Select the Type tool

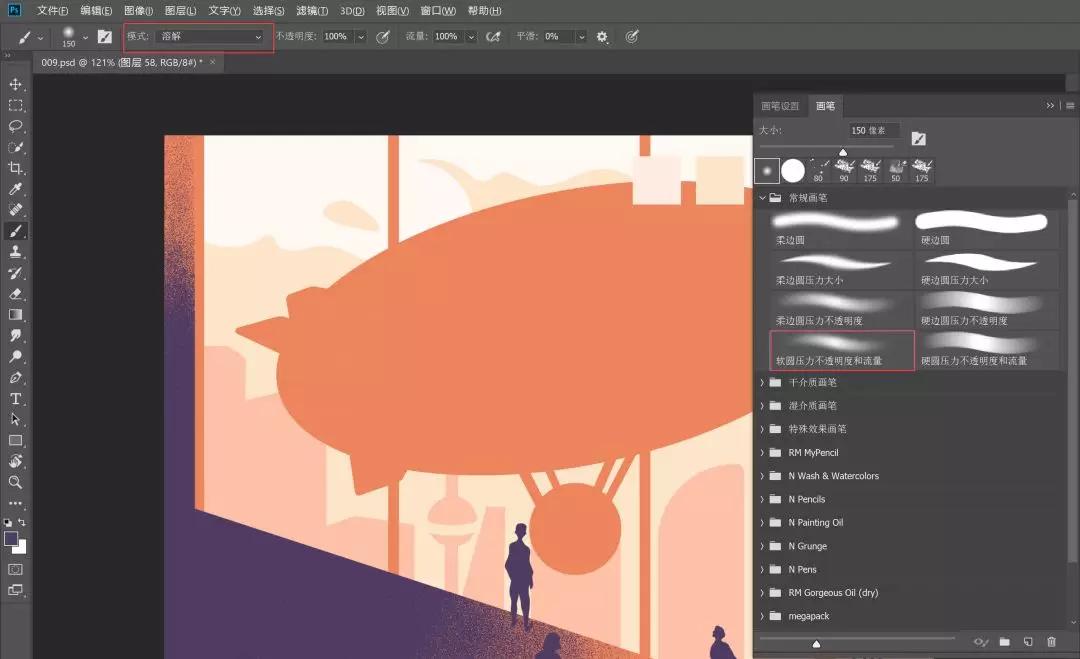coord(16,399)
